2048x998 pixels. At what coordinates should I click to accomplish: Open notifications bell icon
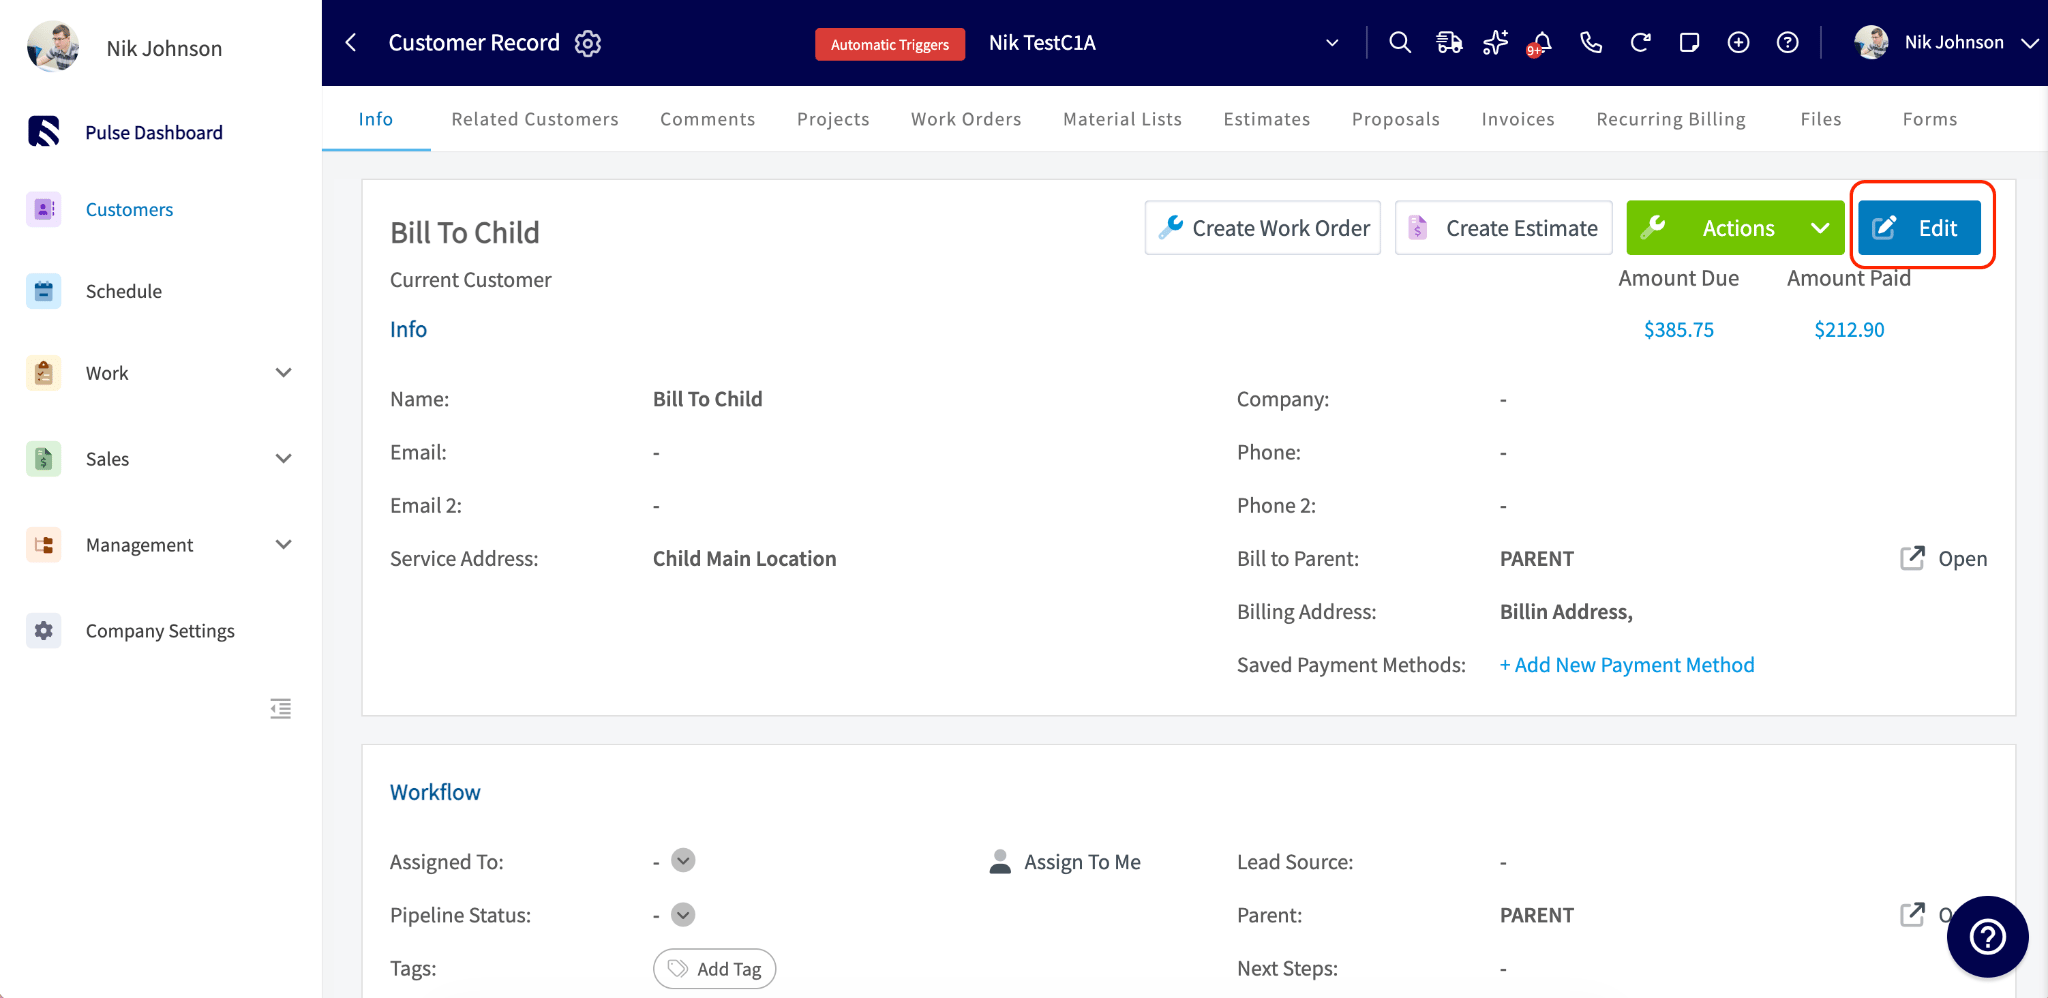pos(1541,43)
